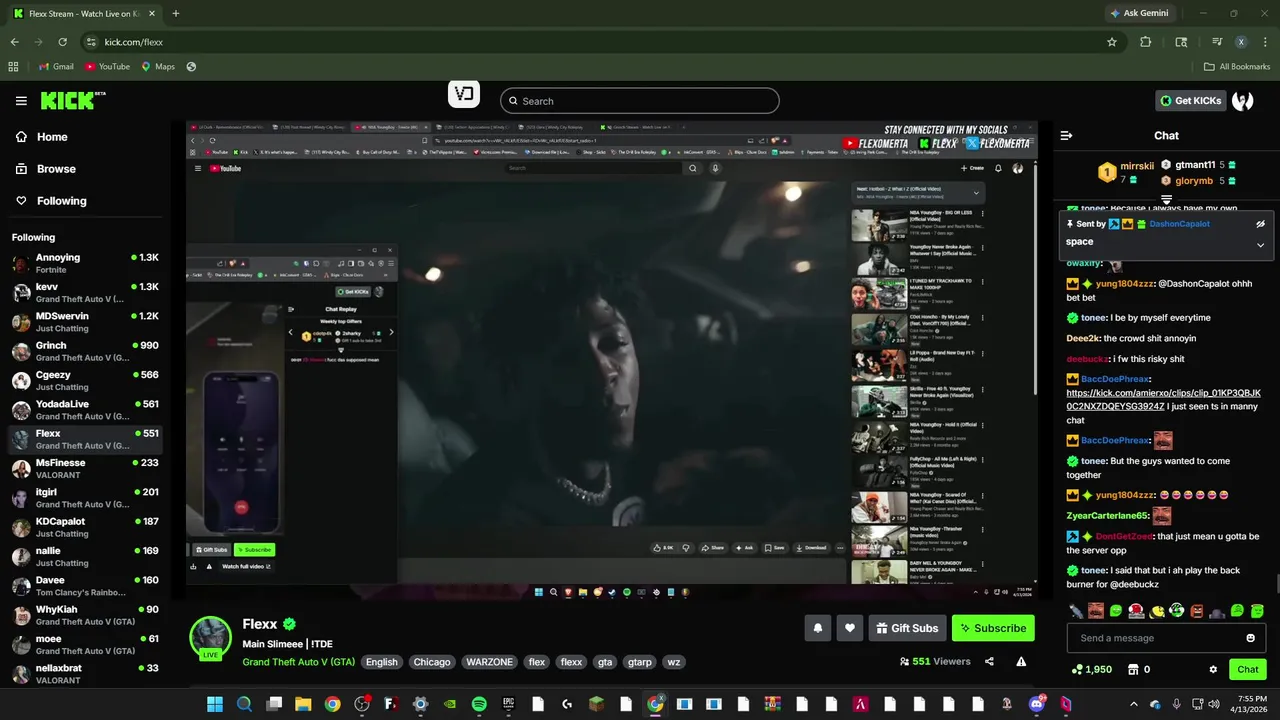Click the Ask Gemini button
1280x720 pixels.
coord(1138,13)
